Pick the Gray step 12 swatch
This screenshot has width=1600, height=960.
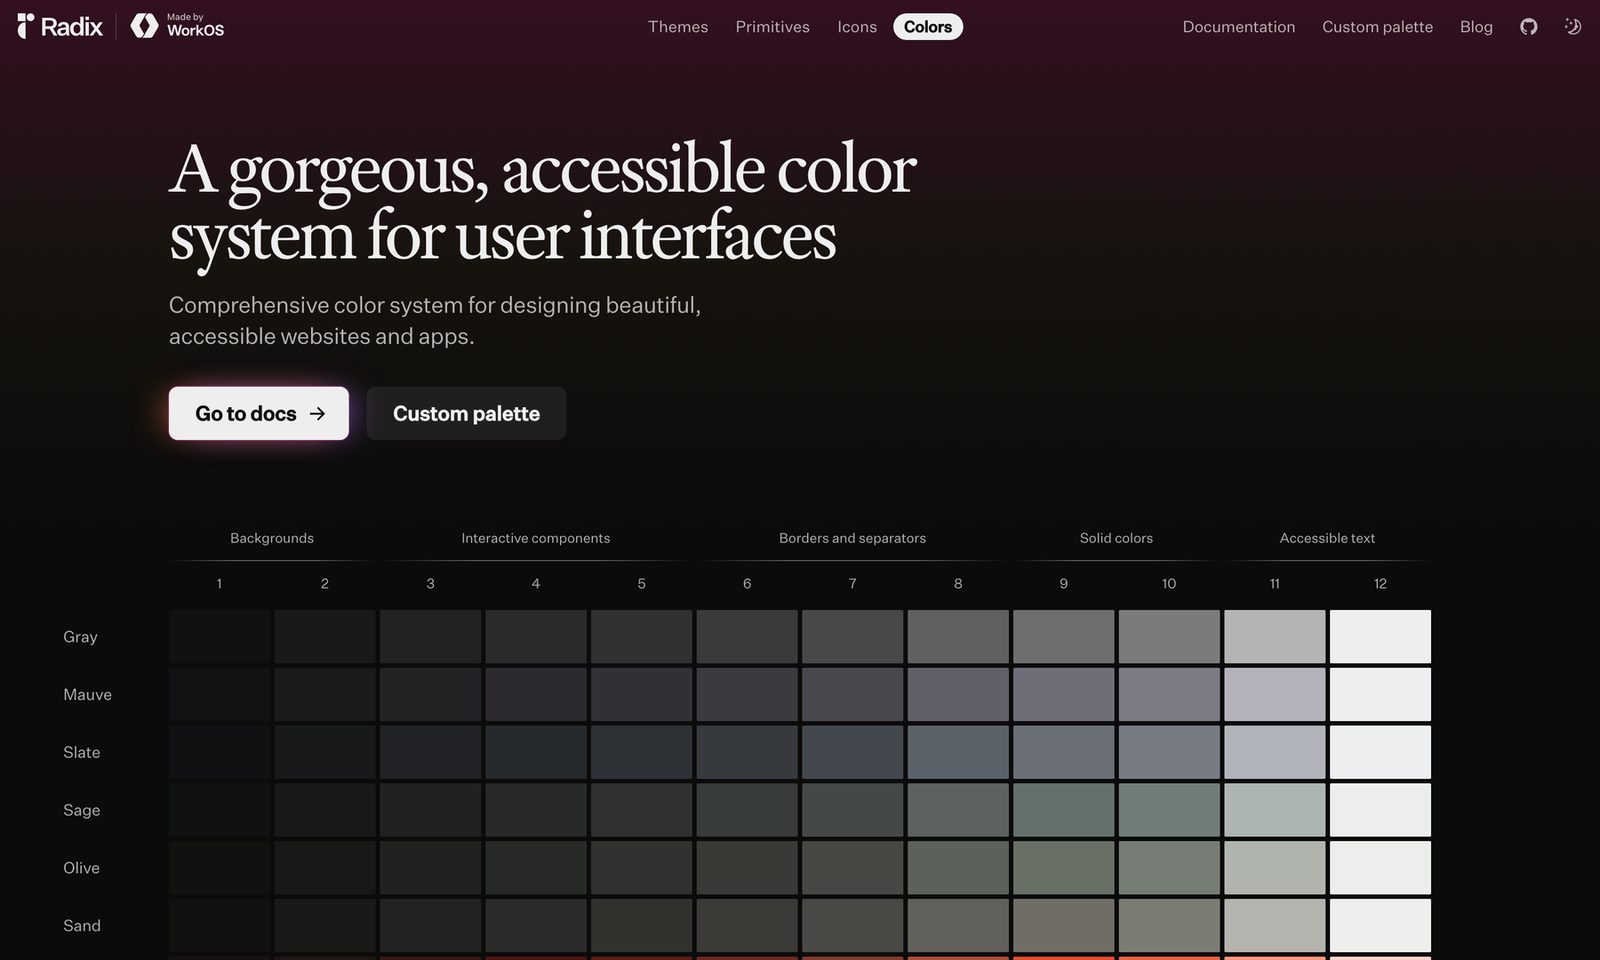tap(1380, 637)
